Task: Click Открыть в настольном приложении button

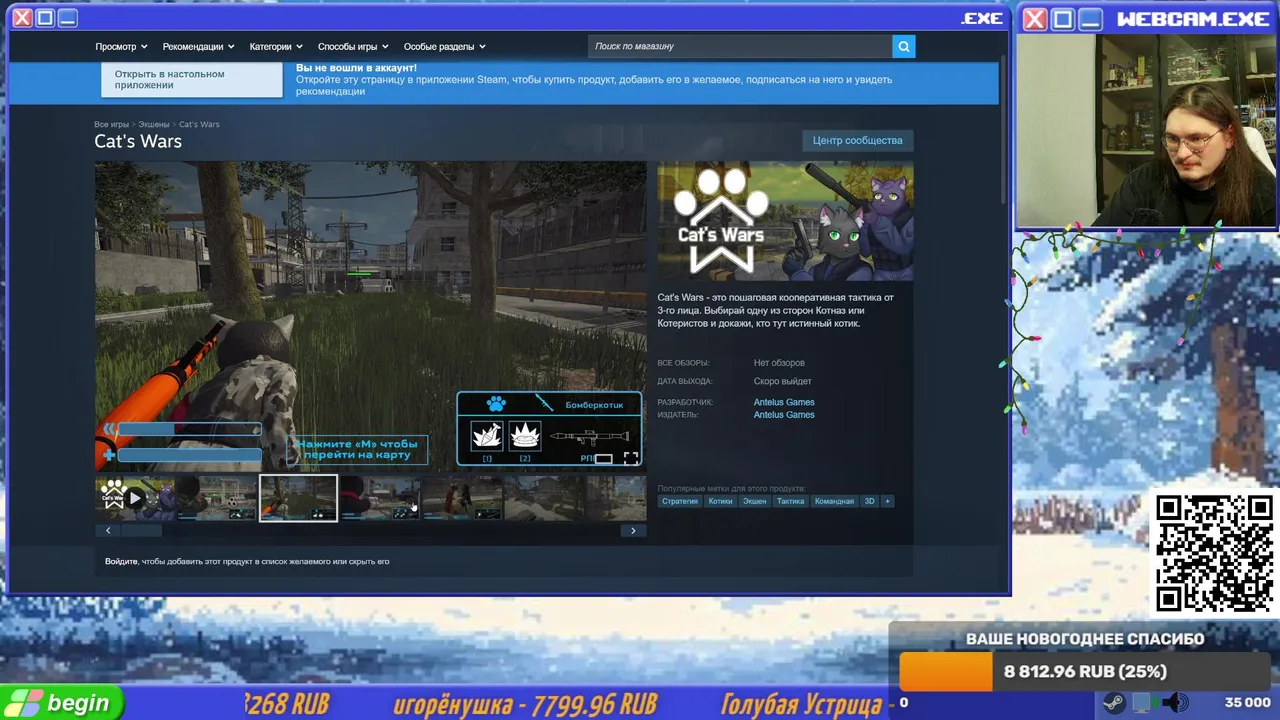Action: [x=192, y=80]
